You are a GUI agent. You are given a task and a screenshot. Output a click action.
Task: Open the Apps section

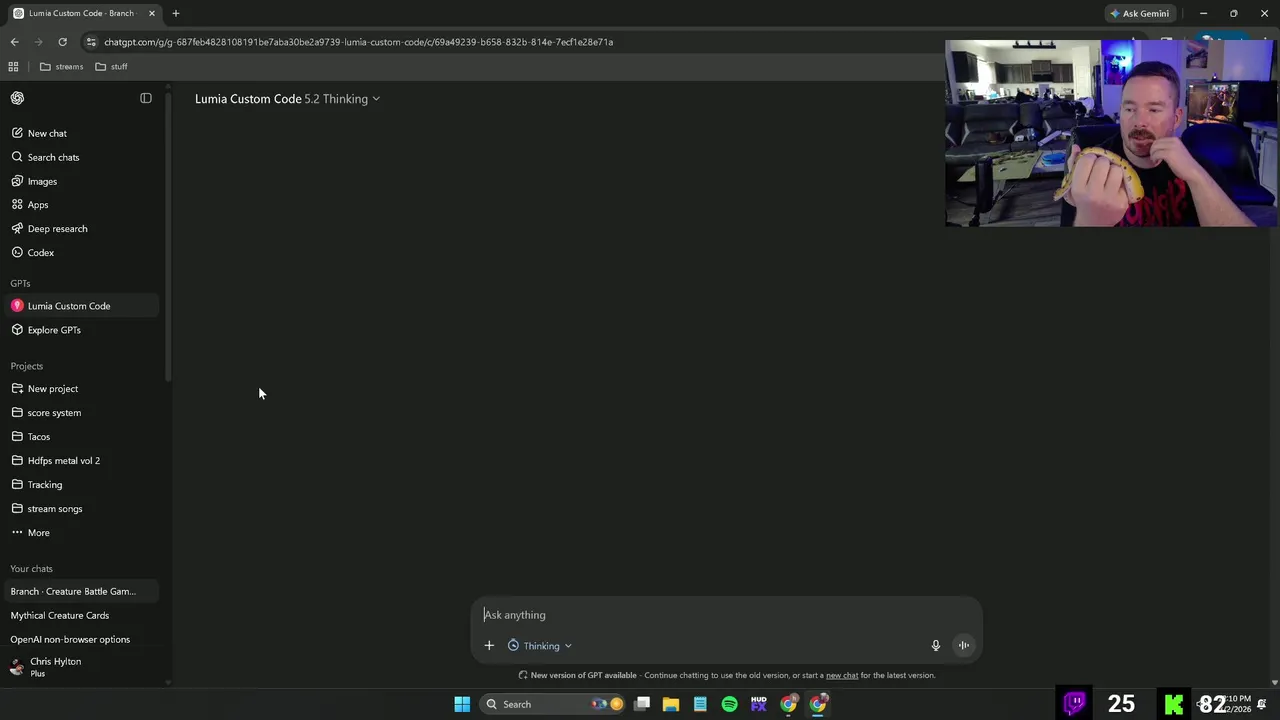[x=80, y=205]
